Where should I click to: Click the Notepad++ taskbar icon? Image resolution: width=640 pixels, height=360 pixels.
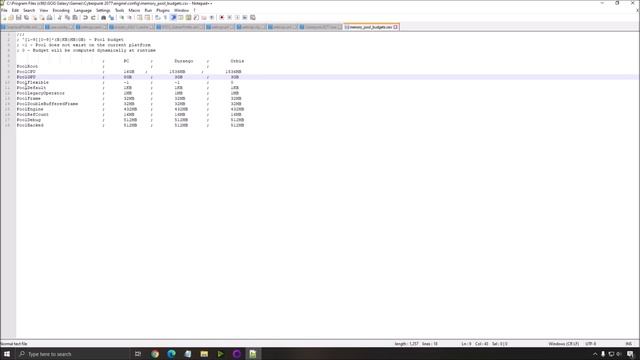[253, 354]
